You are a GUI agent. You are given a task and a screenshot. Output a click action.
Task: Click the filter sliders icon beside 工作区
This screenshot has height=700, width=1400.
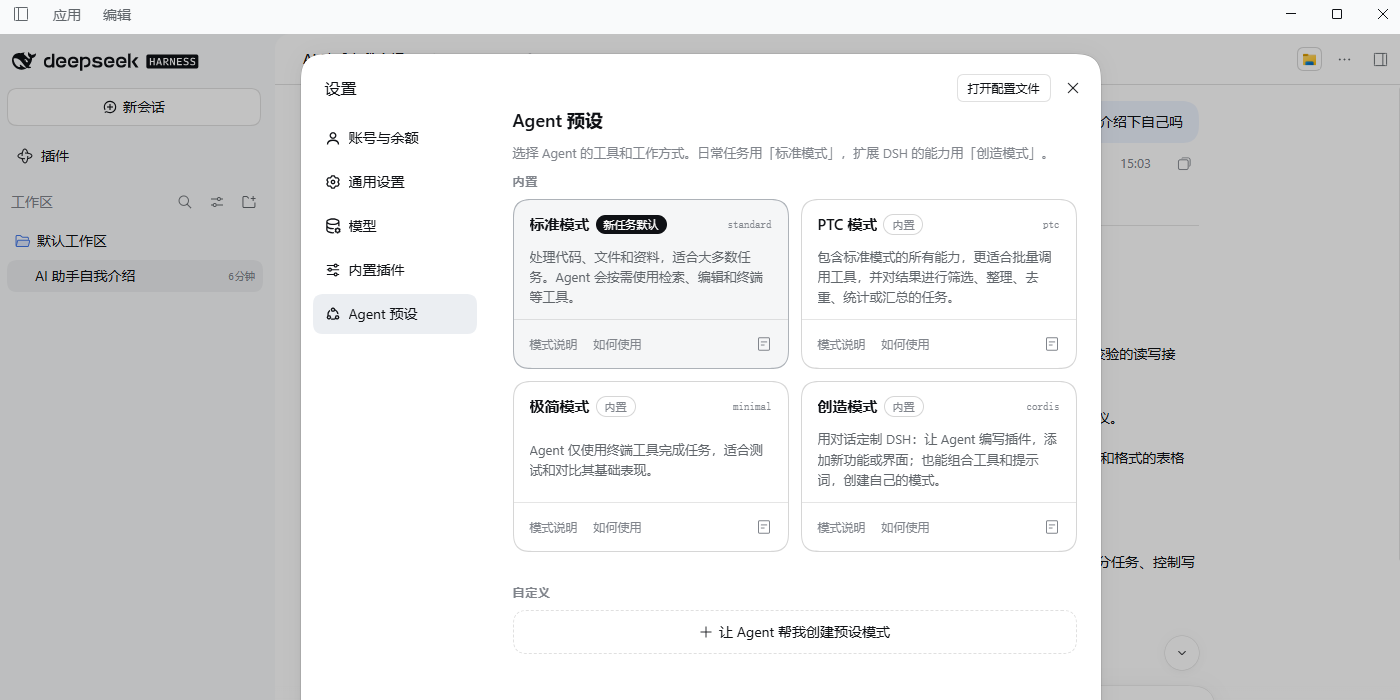[x=217, y=202]
